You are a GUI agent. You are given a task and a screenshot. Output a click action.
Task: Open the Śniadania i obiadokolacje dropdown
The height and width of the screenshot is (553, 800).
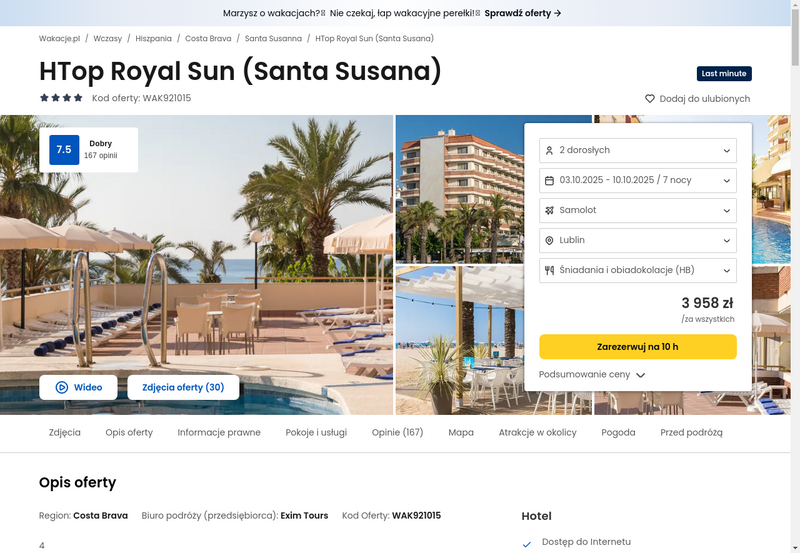[638, 270]
